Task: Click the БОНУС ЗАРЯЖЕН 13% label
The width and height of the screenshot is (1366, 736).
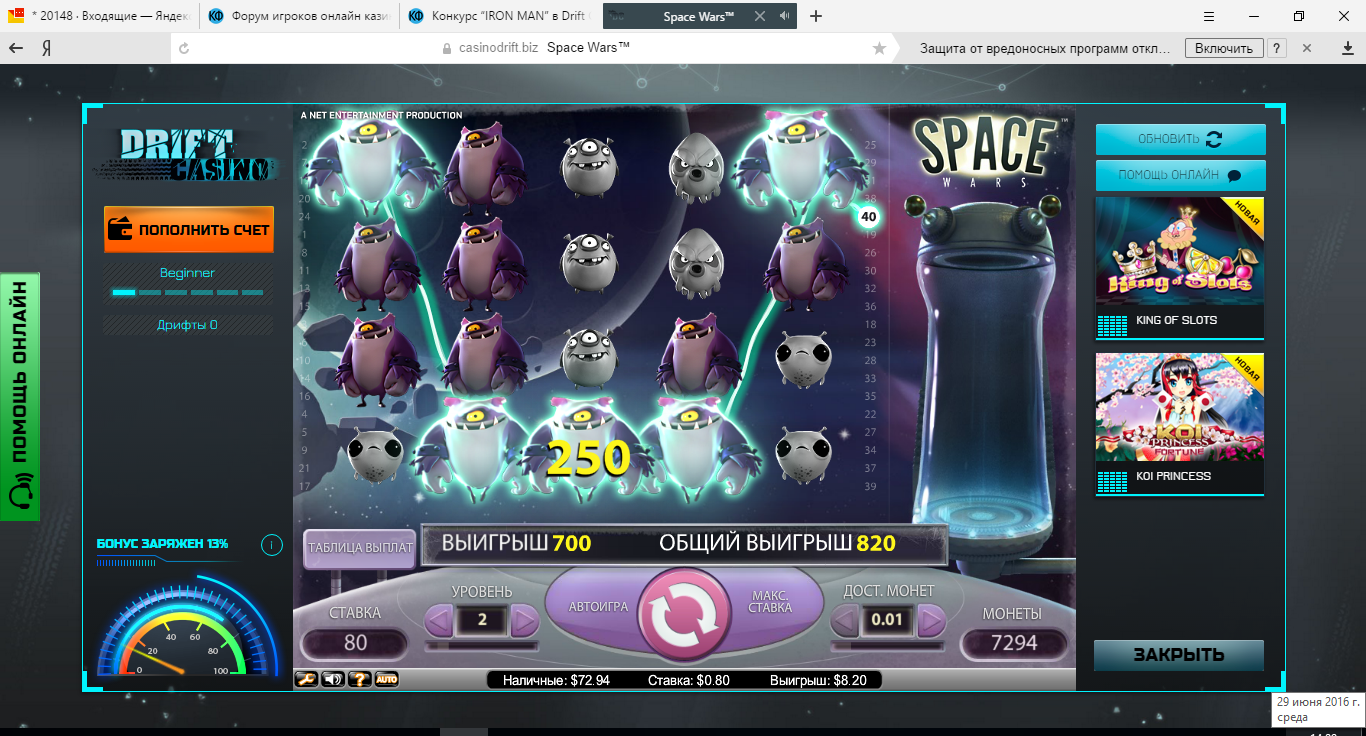Action: pyautogui.click(x=162, y=544)
